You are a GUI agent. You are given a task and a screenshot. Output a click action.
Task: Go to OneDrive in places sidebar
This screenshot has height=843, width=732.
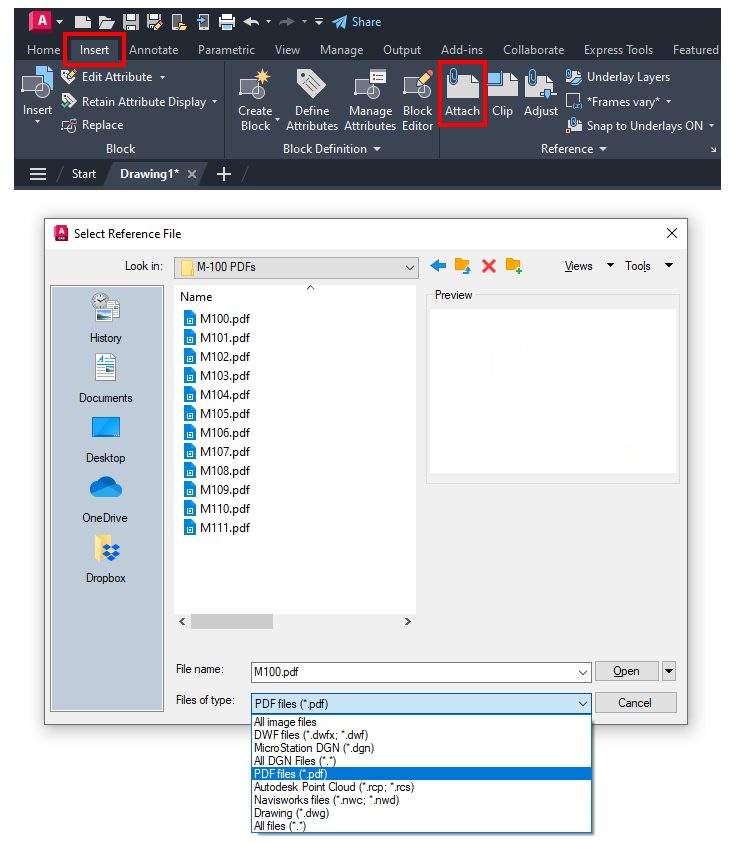point(105,500)
